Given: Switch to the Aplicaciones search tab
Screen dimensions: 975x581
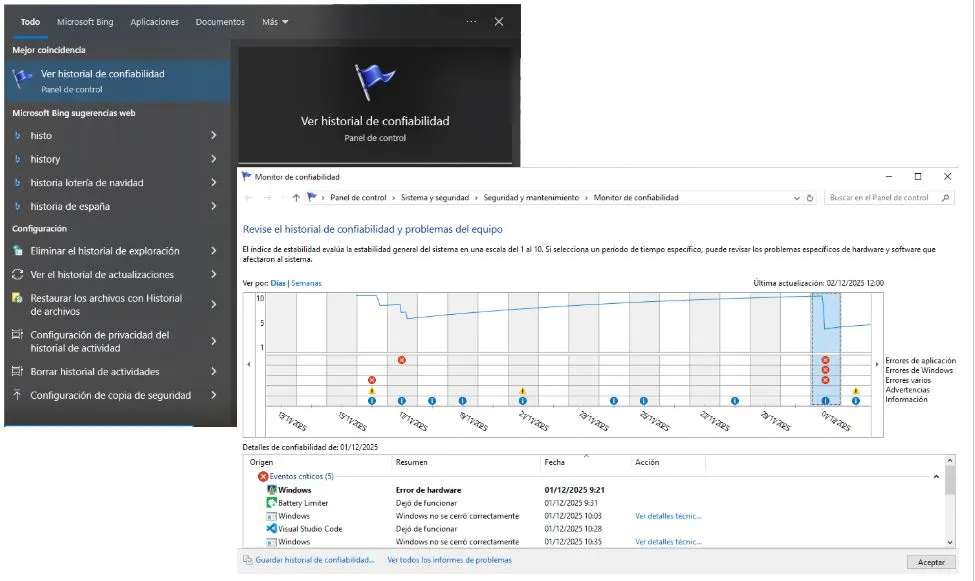Looking at the screenshot, I should (x=154, y=22).
